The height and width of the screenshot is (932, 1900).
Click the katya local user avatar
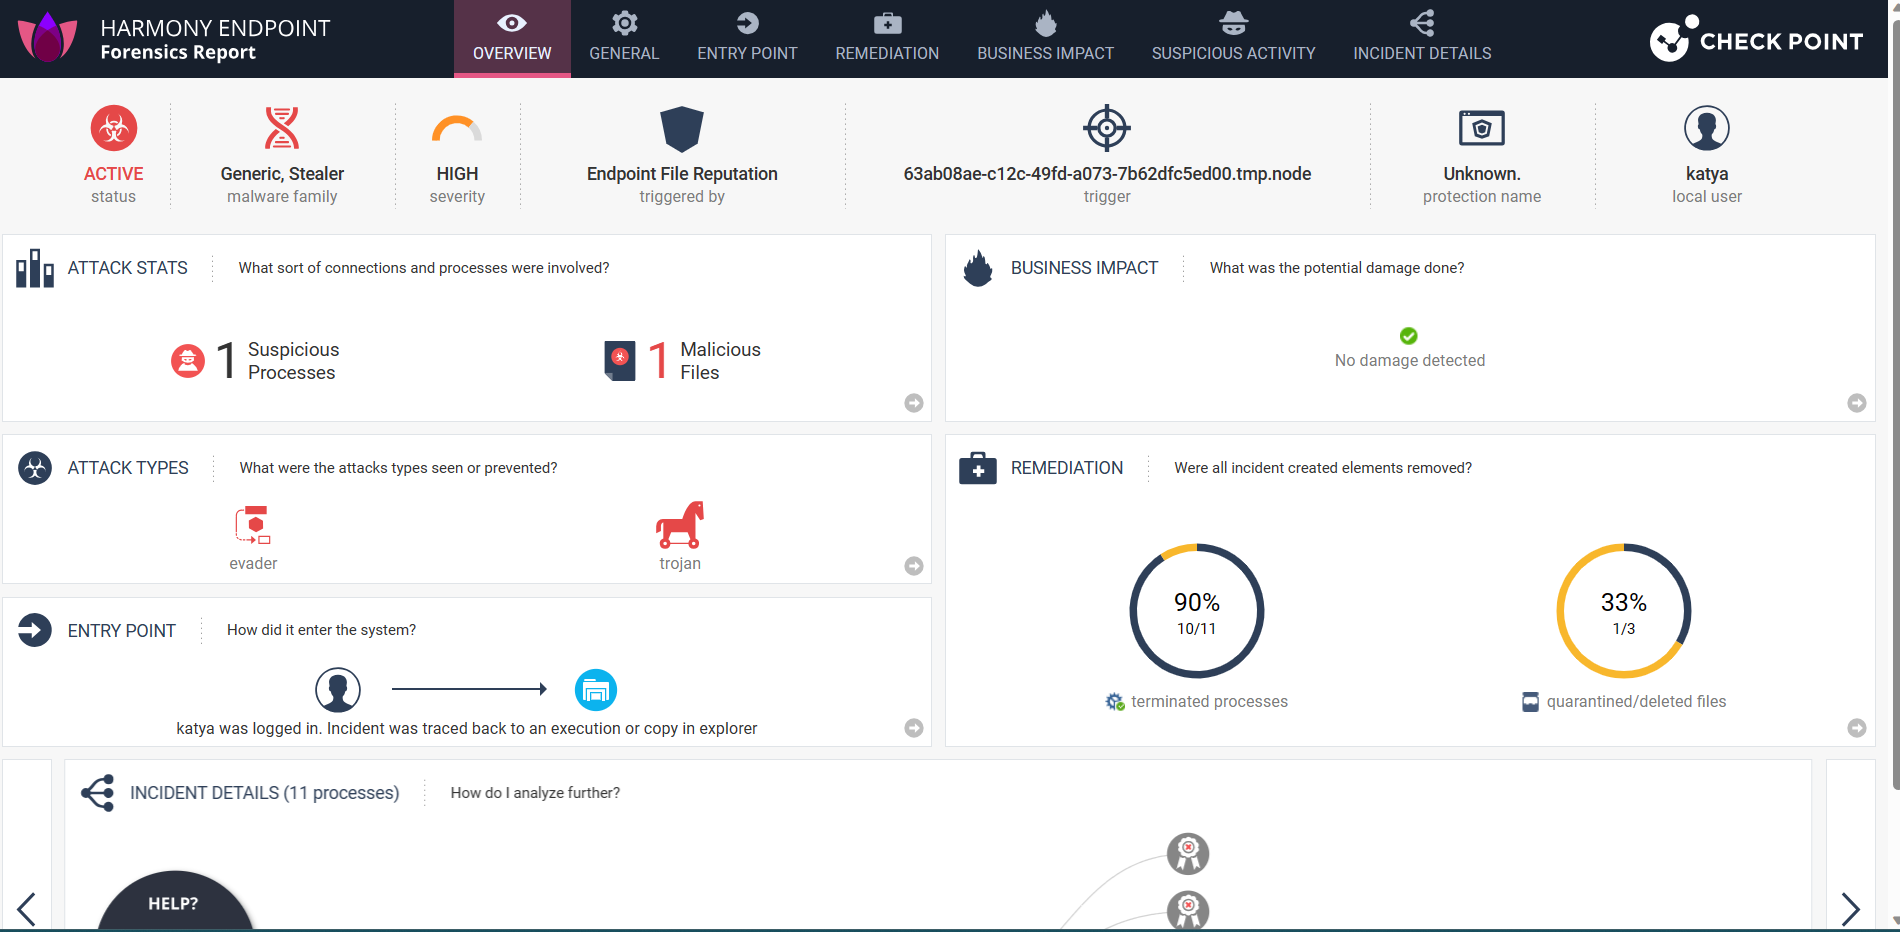tap(1707, 128)
